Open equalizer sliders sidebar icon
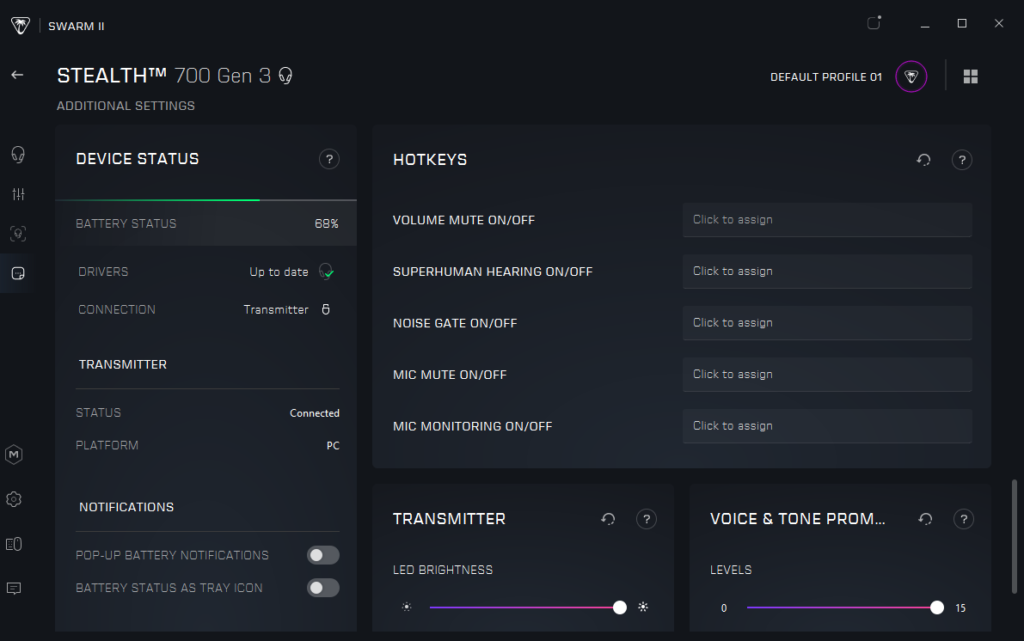This screenshot has height=641, width=1024. pyautogui.click(x=17, y=194)
